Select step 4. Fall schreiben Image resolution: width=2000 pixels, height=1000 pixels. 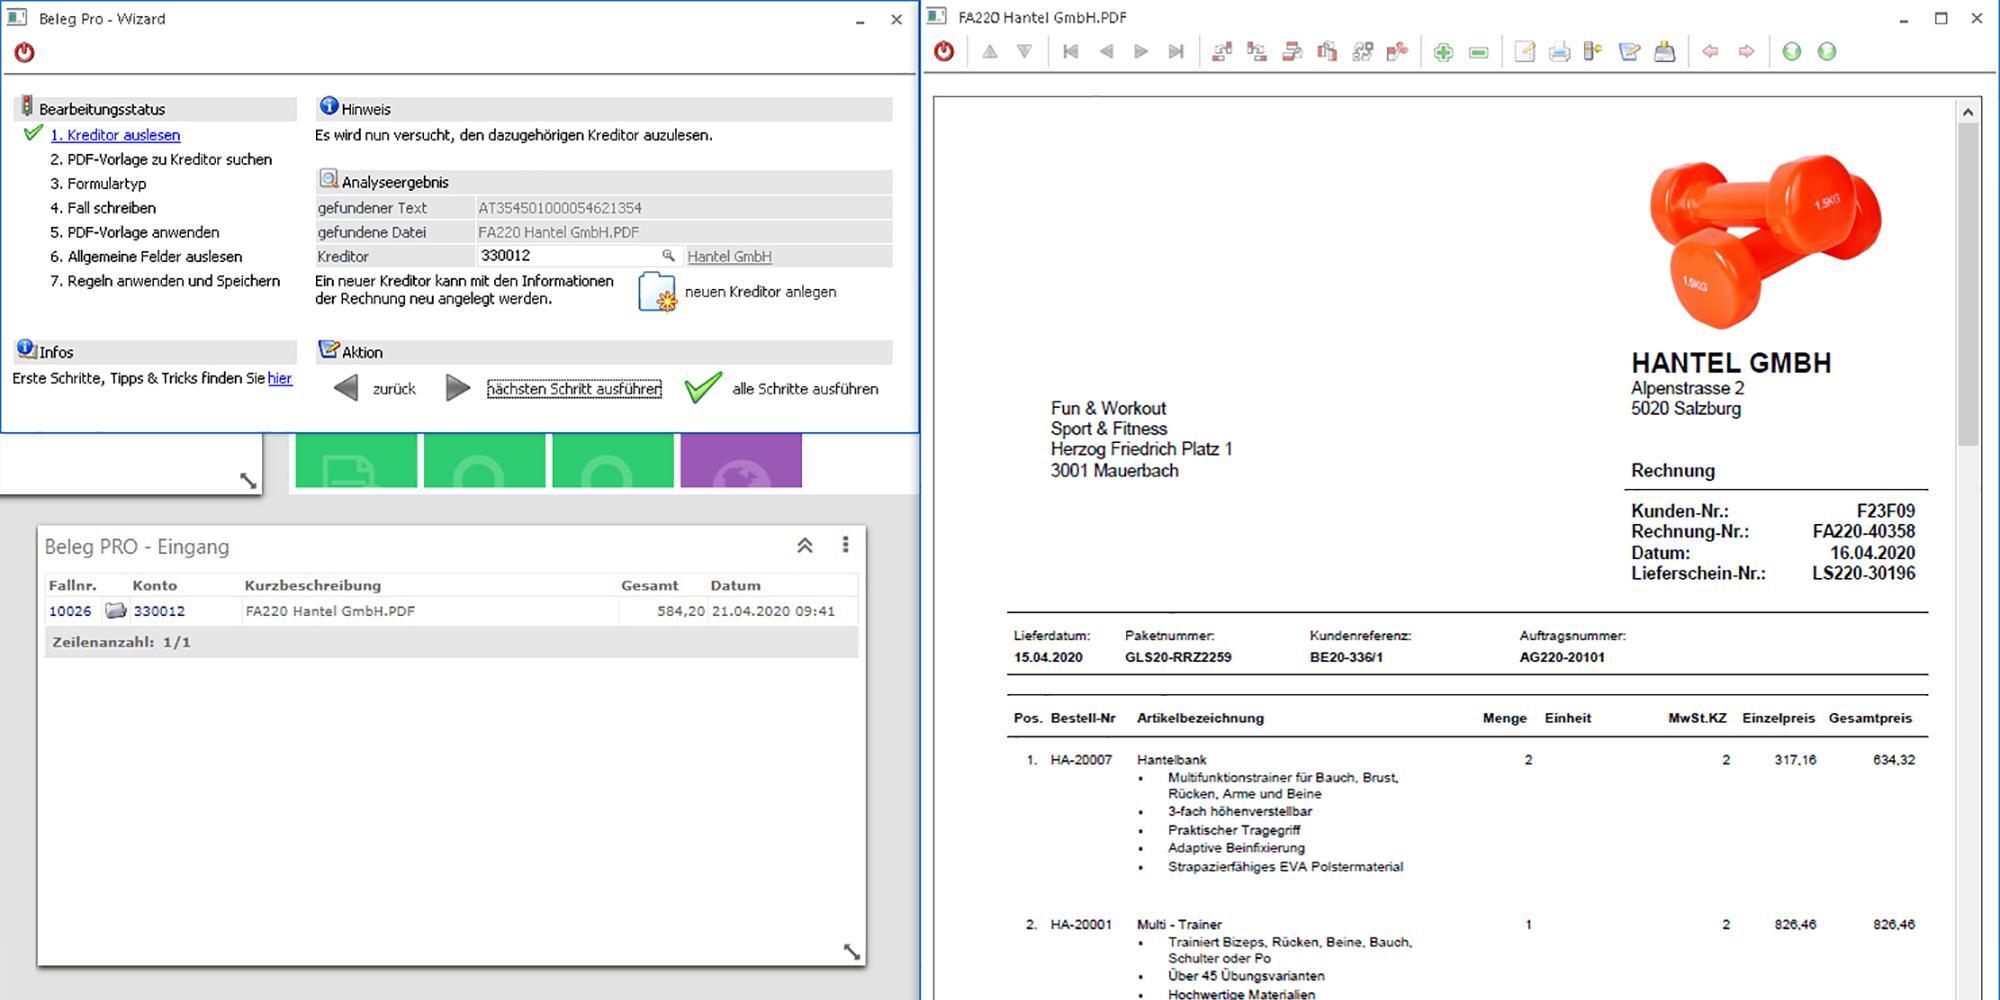[103, 208]
